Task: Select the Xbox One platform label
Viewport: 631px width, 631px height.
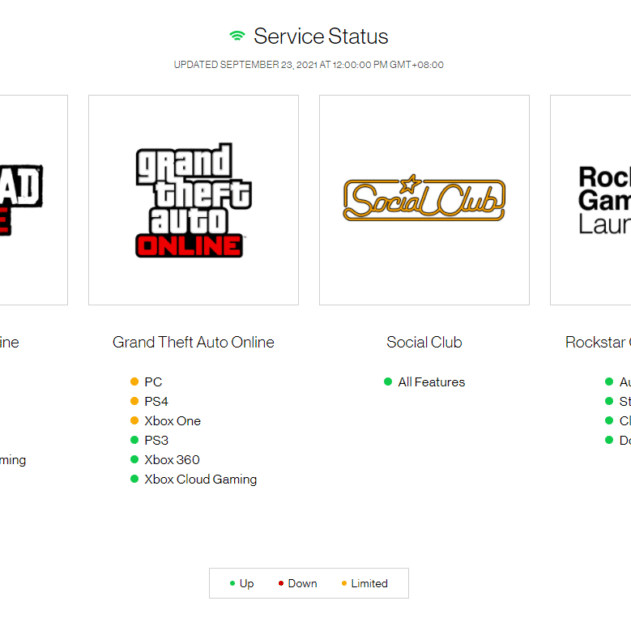Action: click(x=173, y=421)
